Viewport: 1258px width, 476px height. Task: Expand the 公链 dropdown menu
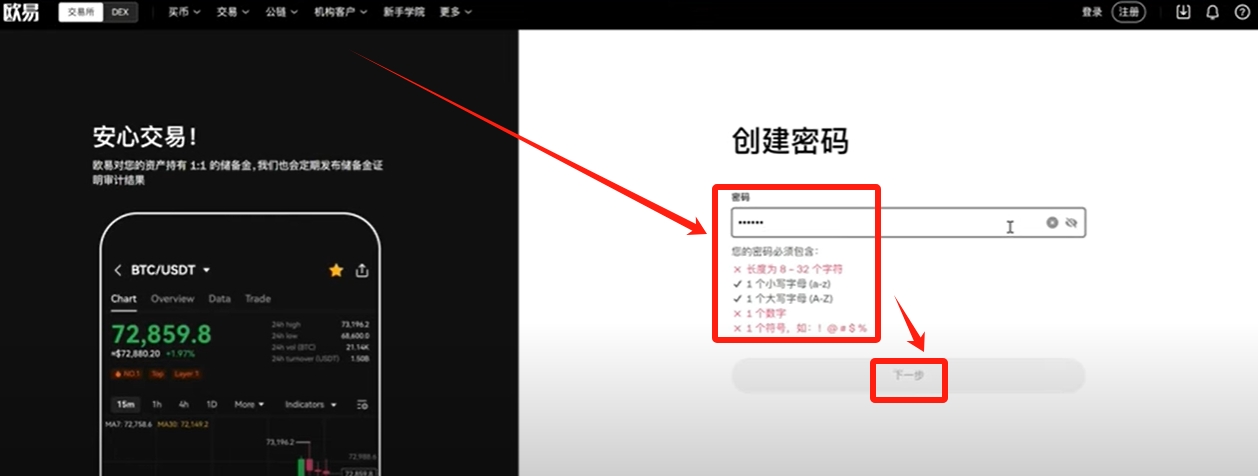pyautogui.click(x=282, y=12)
